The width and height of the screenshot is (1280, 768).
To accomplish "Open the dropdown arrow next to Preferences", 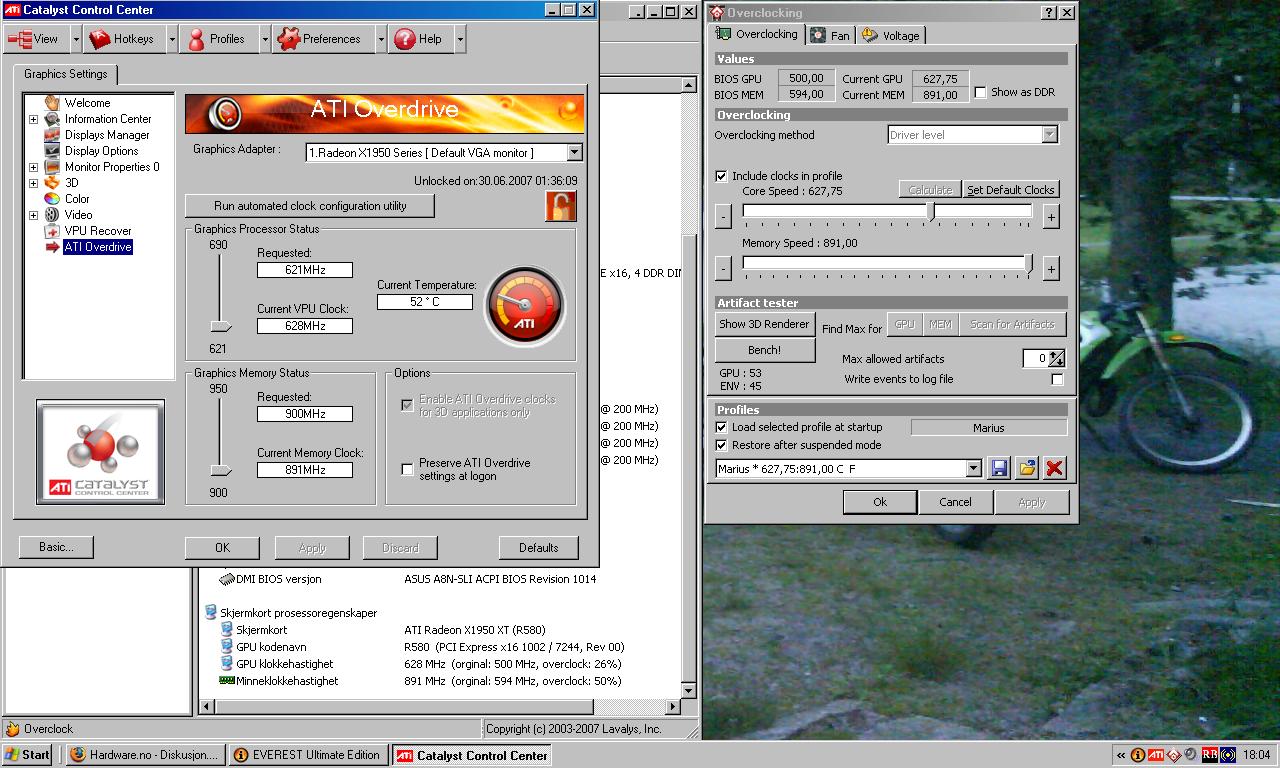I will click(x=381, y=39).
